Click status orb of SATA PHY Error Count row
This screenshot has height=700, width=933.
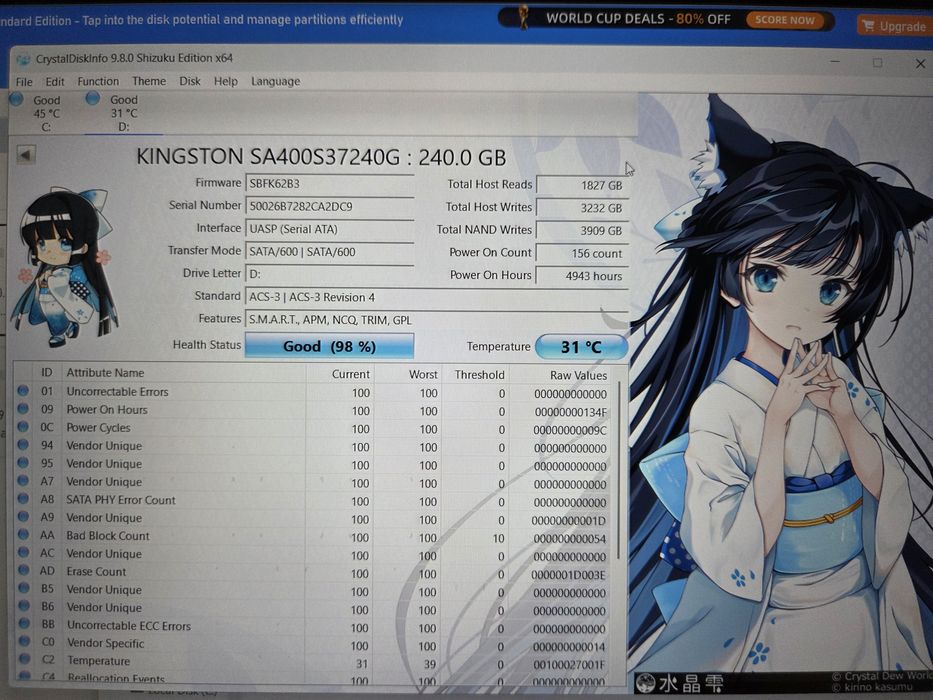coord(23,498)
